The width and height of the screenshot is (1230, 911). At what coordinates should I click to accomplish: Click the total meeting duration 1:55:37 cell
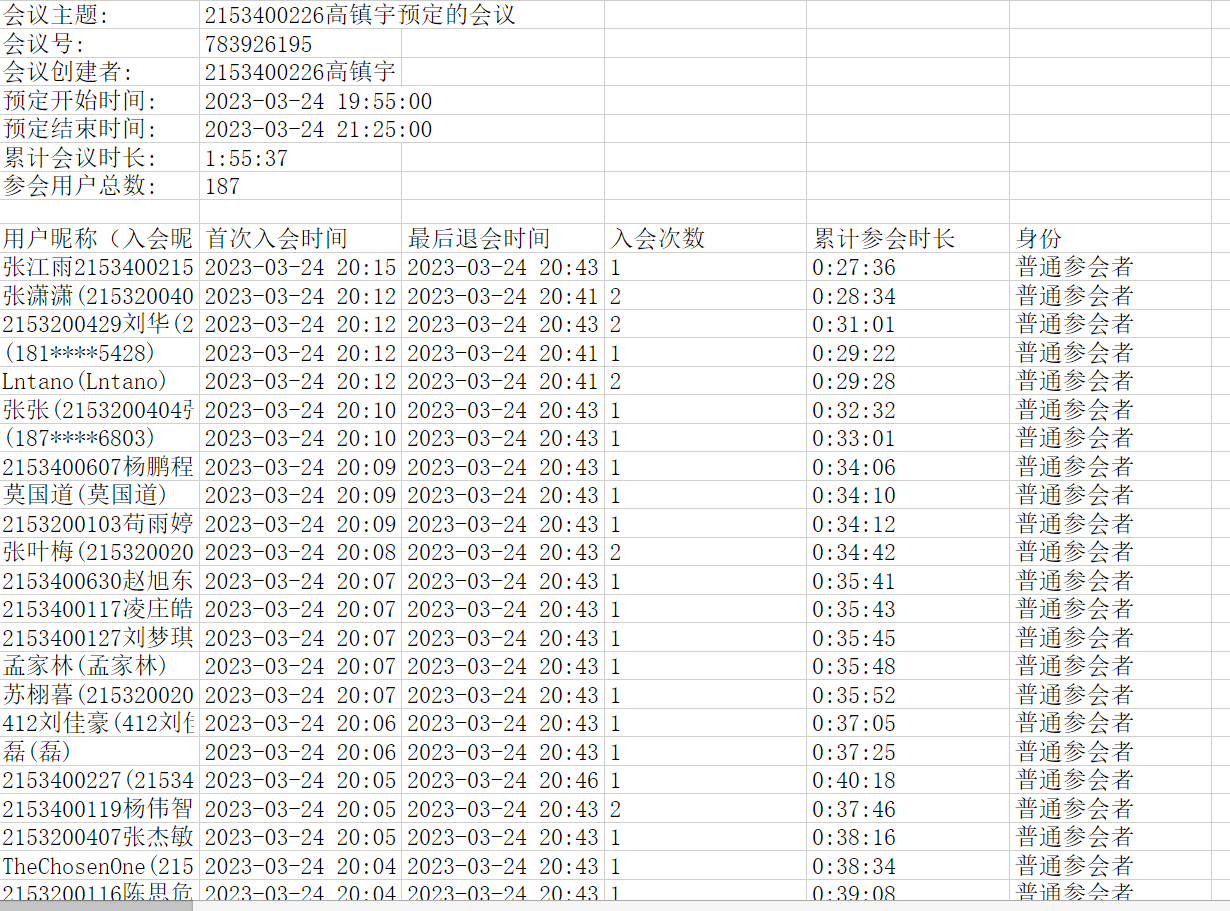tap(246, 158)
